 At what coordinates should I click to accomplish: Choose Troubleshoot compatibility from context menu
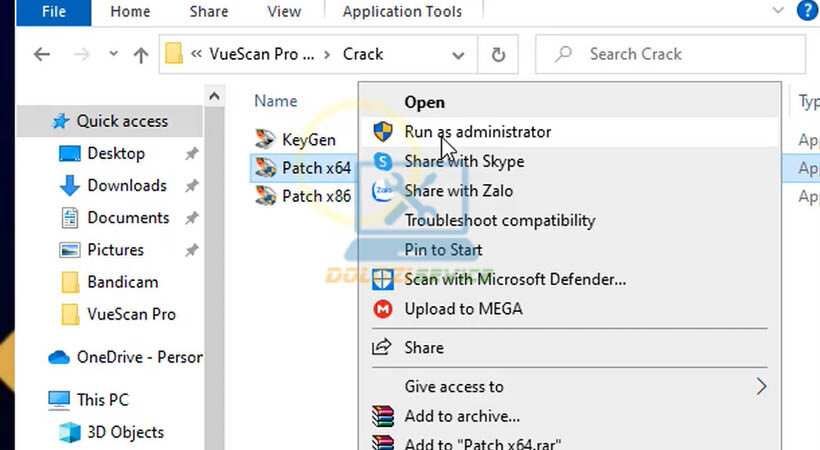point(499,221)
